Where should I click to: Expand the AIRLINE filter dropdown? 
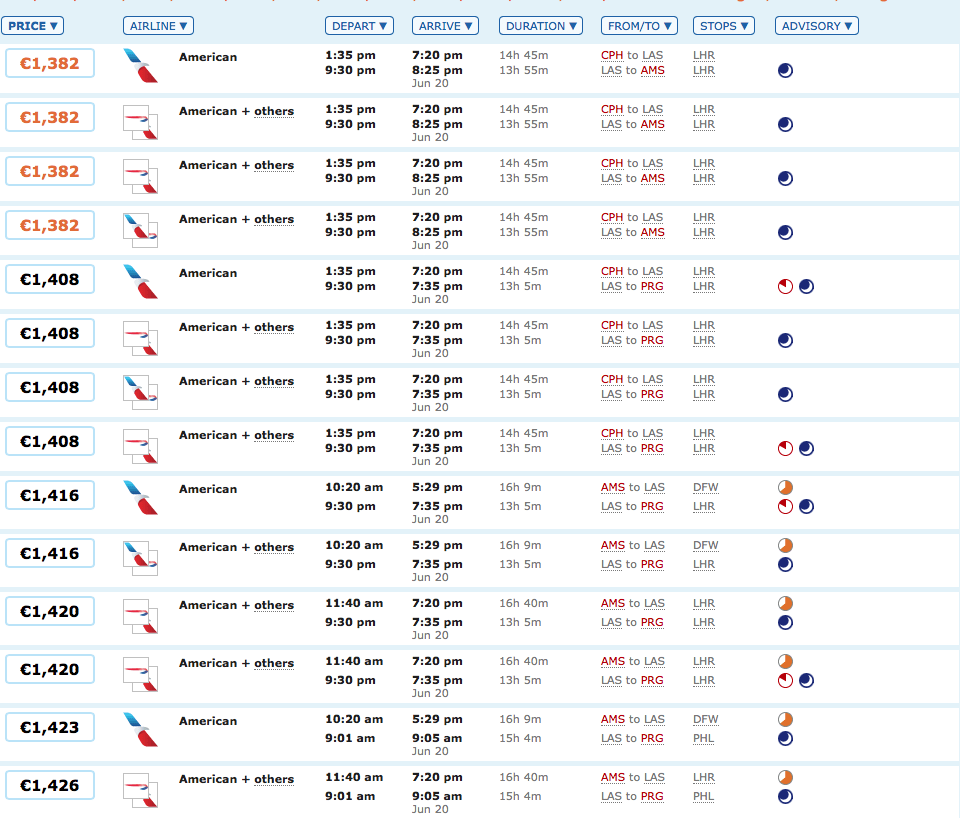click(157, 26)
